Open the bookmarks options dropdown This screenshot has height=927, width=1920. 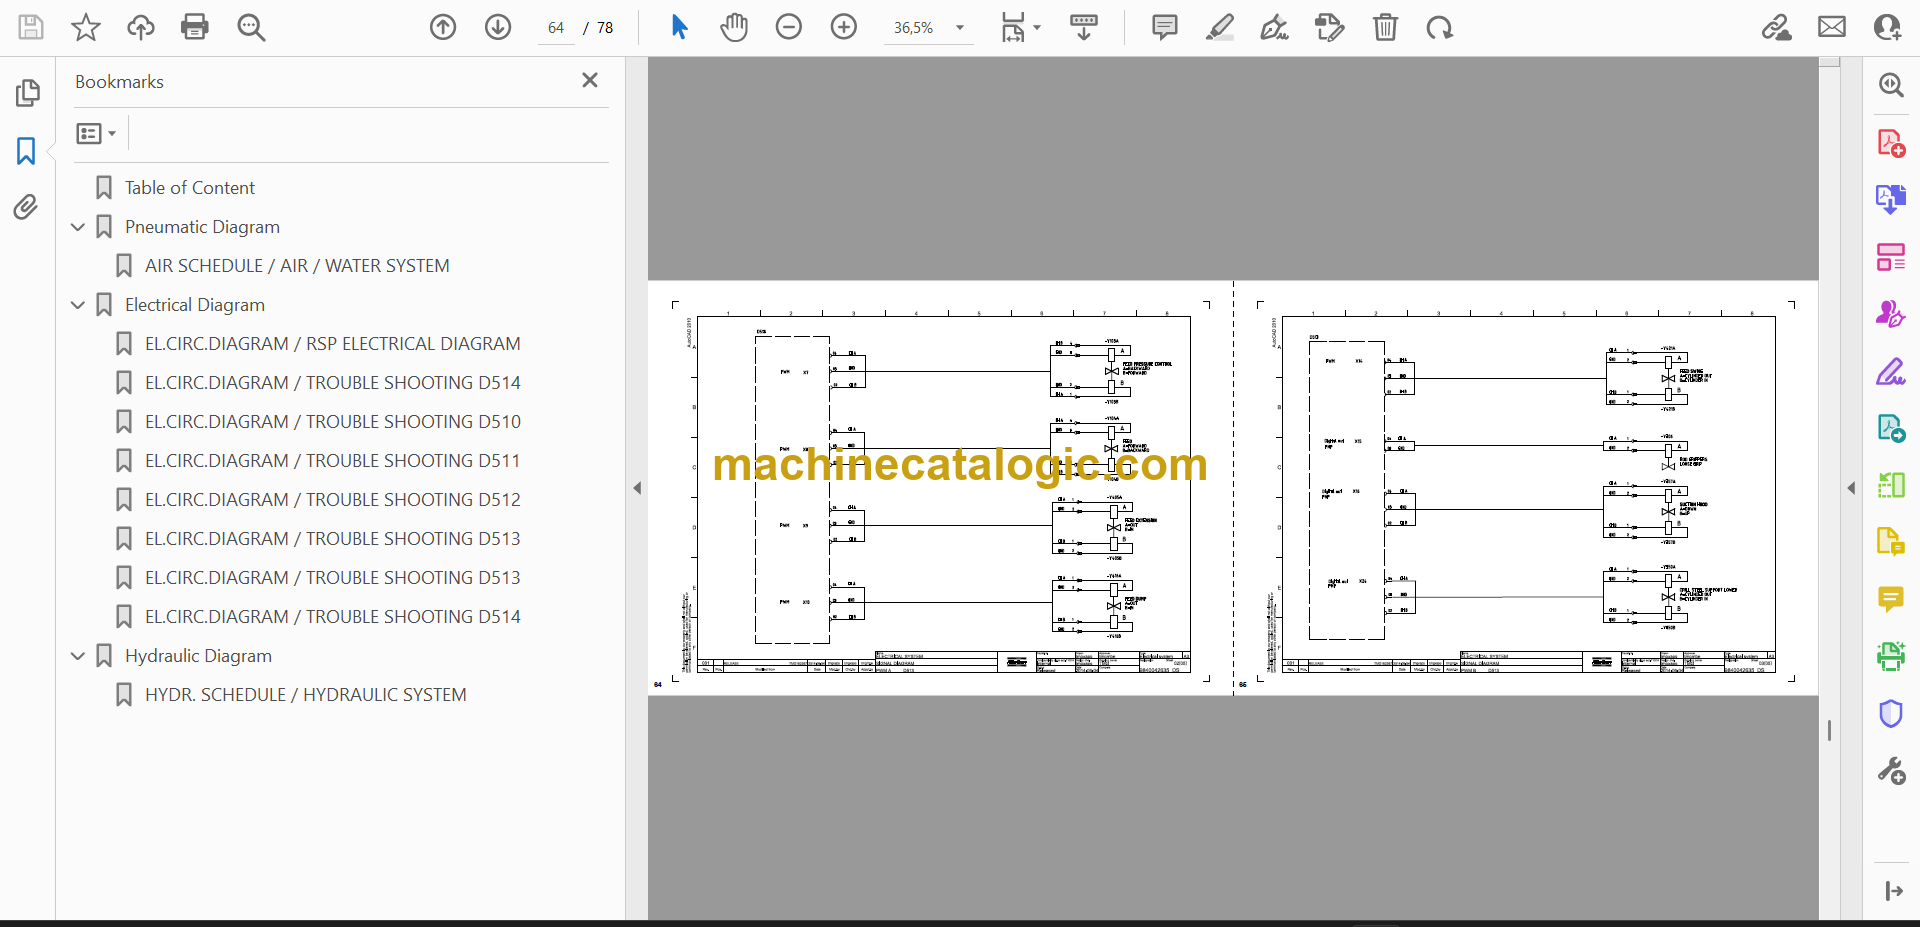click(x=96, y=133)
